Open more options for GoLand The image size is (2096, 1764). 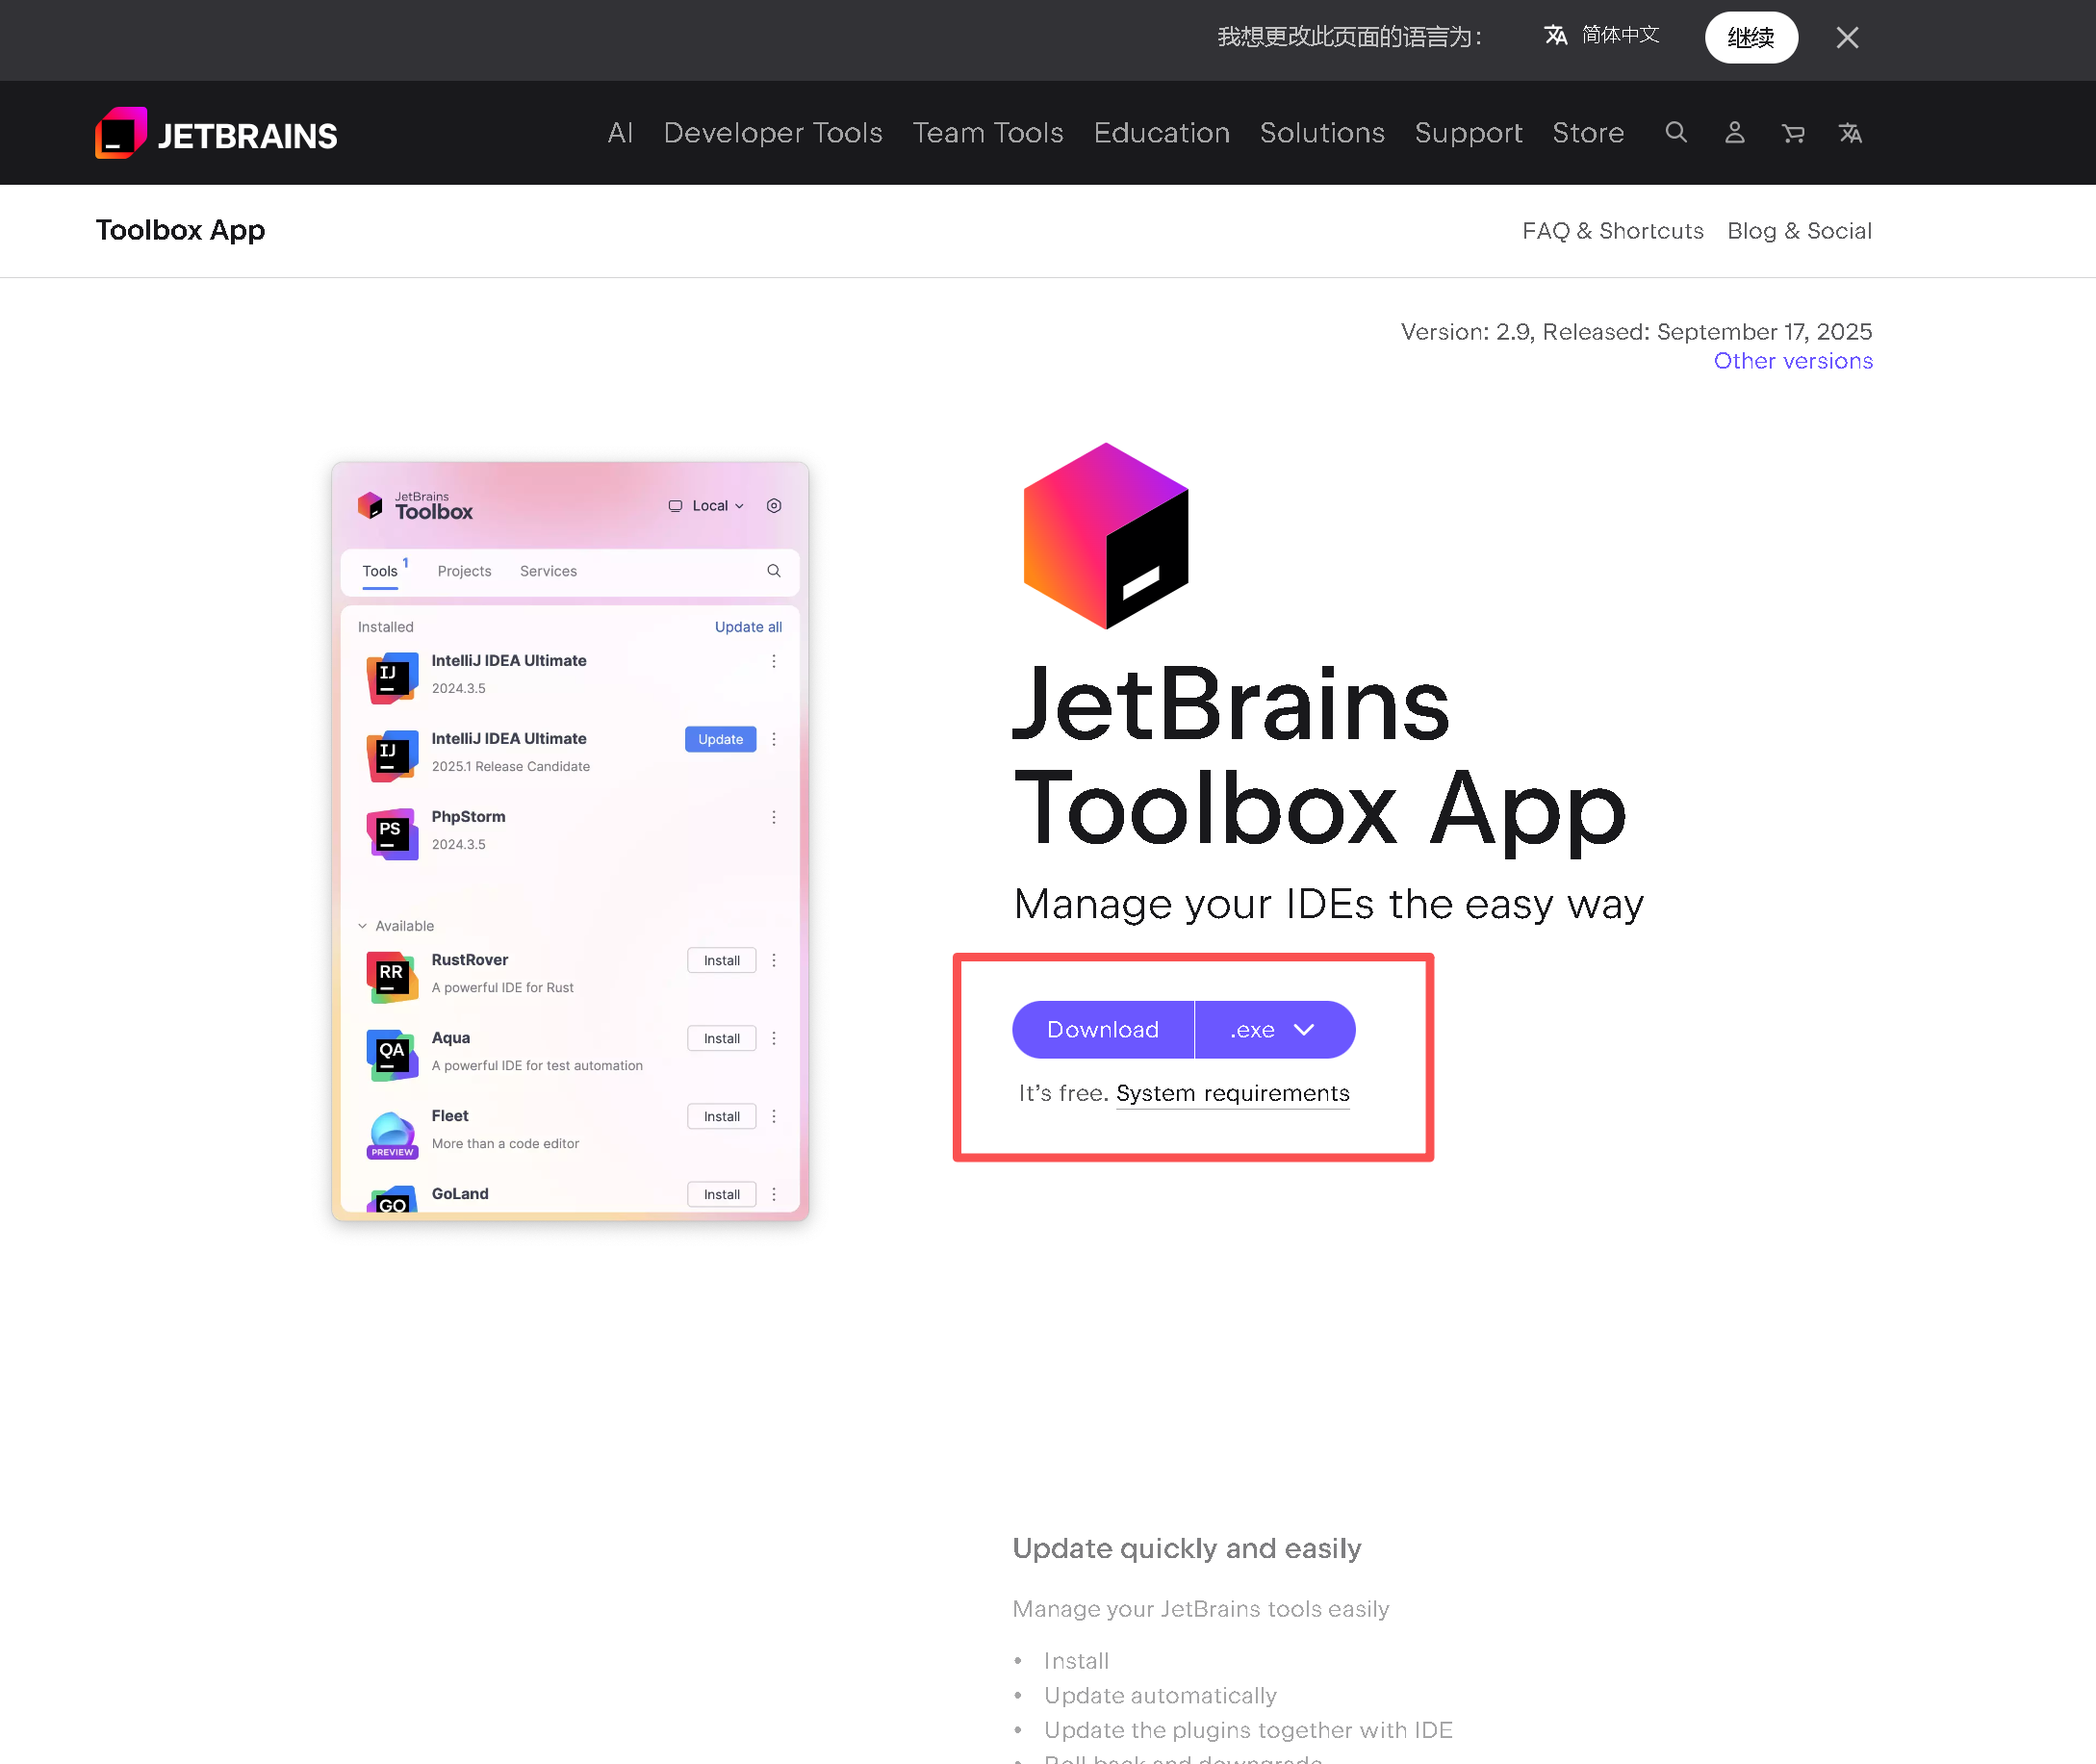pos(773,1195)
